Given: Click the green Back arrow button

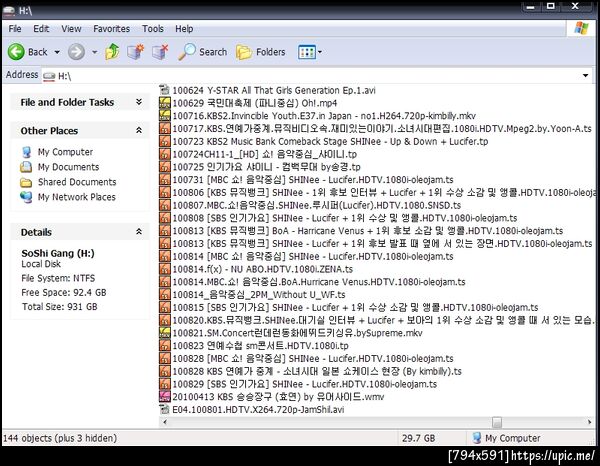Looking at the screenshot, I should [16, 52].
